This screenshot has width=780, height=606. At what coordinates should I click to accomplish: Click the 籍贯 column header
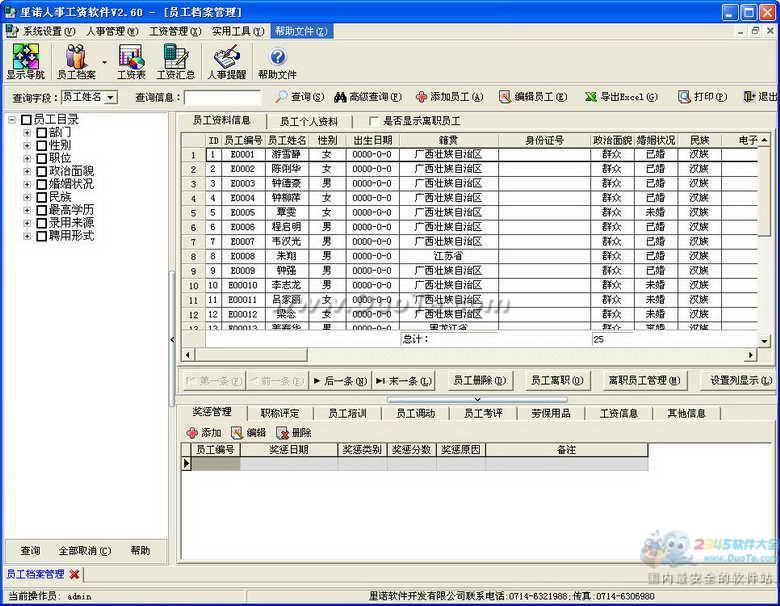pos(448,140)
